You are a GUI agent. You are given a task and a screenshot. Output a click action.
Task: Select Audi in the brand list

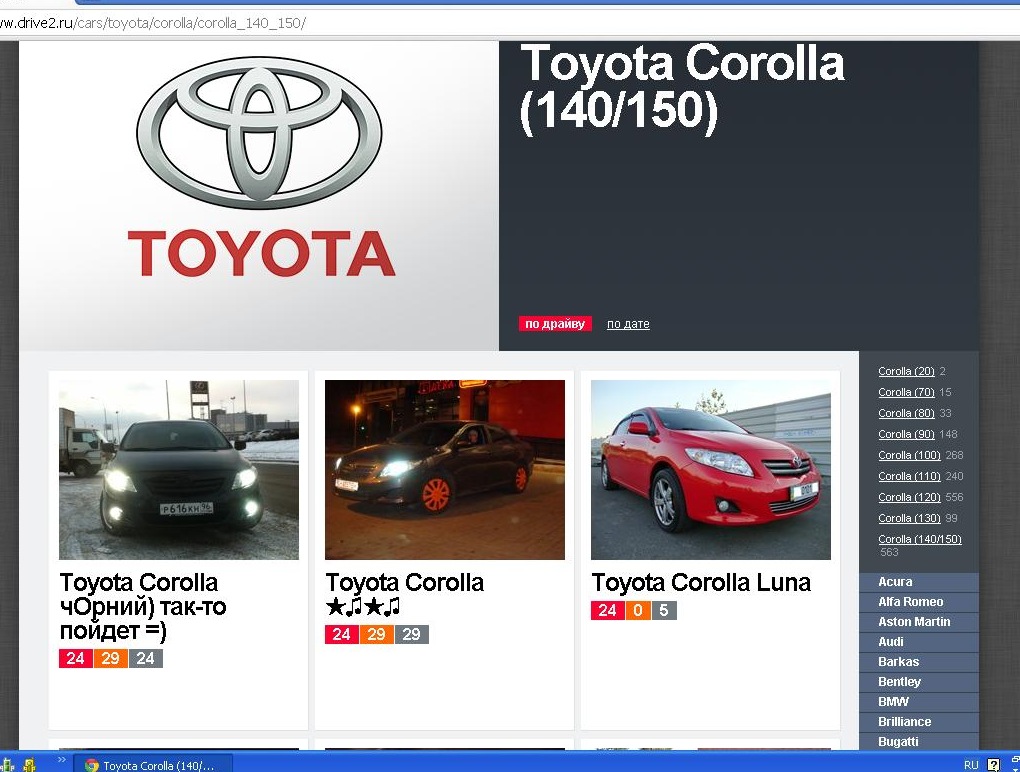[919, 642]
